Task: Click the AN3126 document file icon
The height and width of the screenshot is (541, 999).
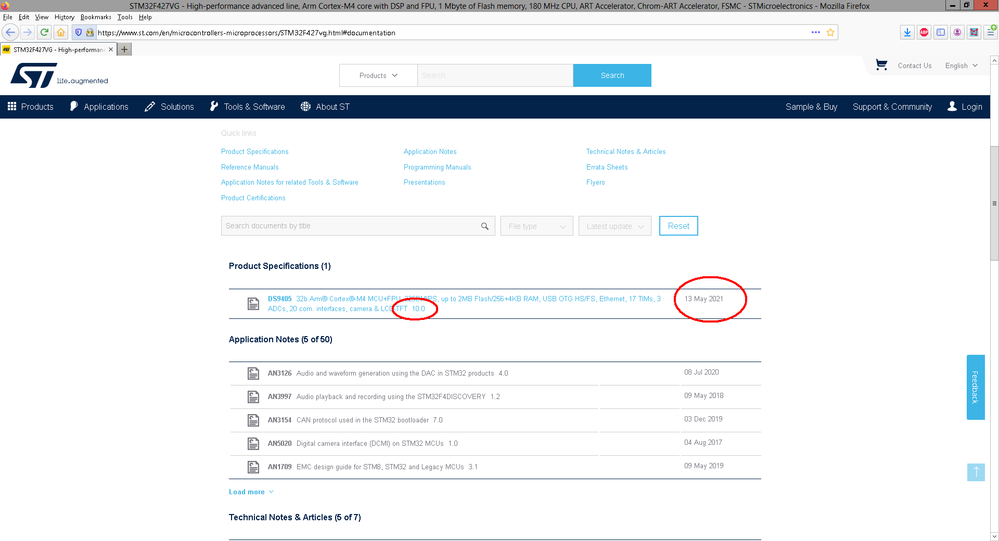Action: 253,373
